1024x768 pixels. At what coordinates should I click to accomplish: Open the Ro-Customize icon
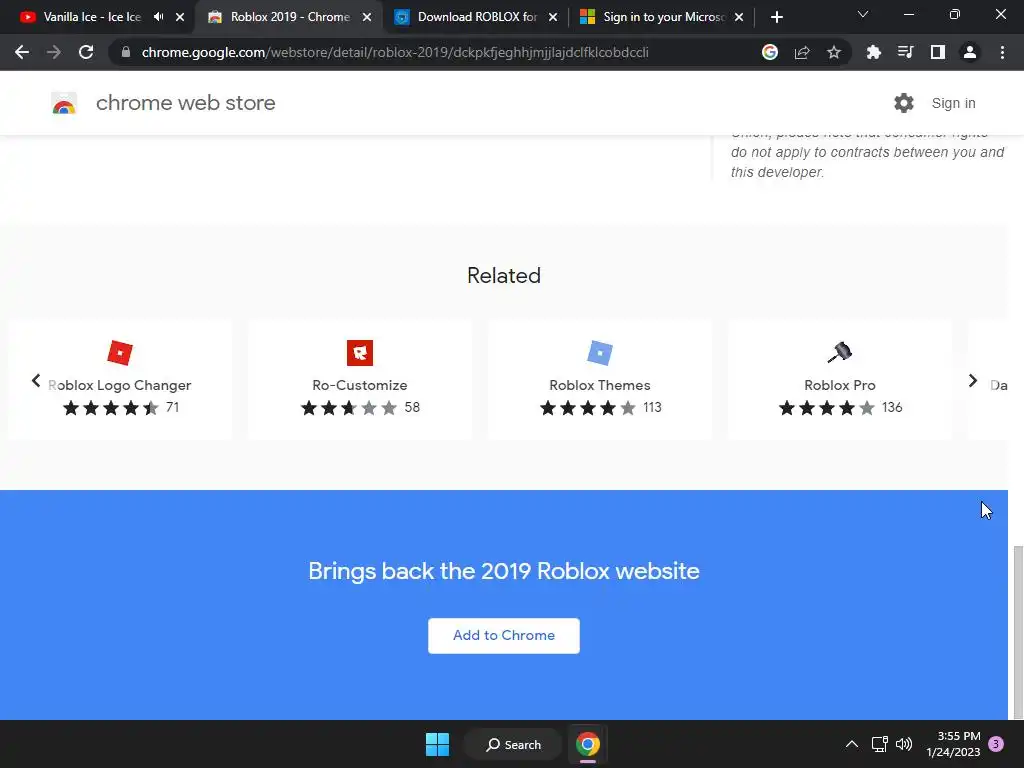point(360,353)
